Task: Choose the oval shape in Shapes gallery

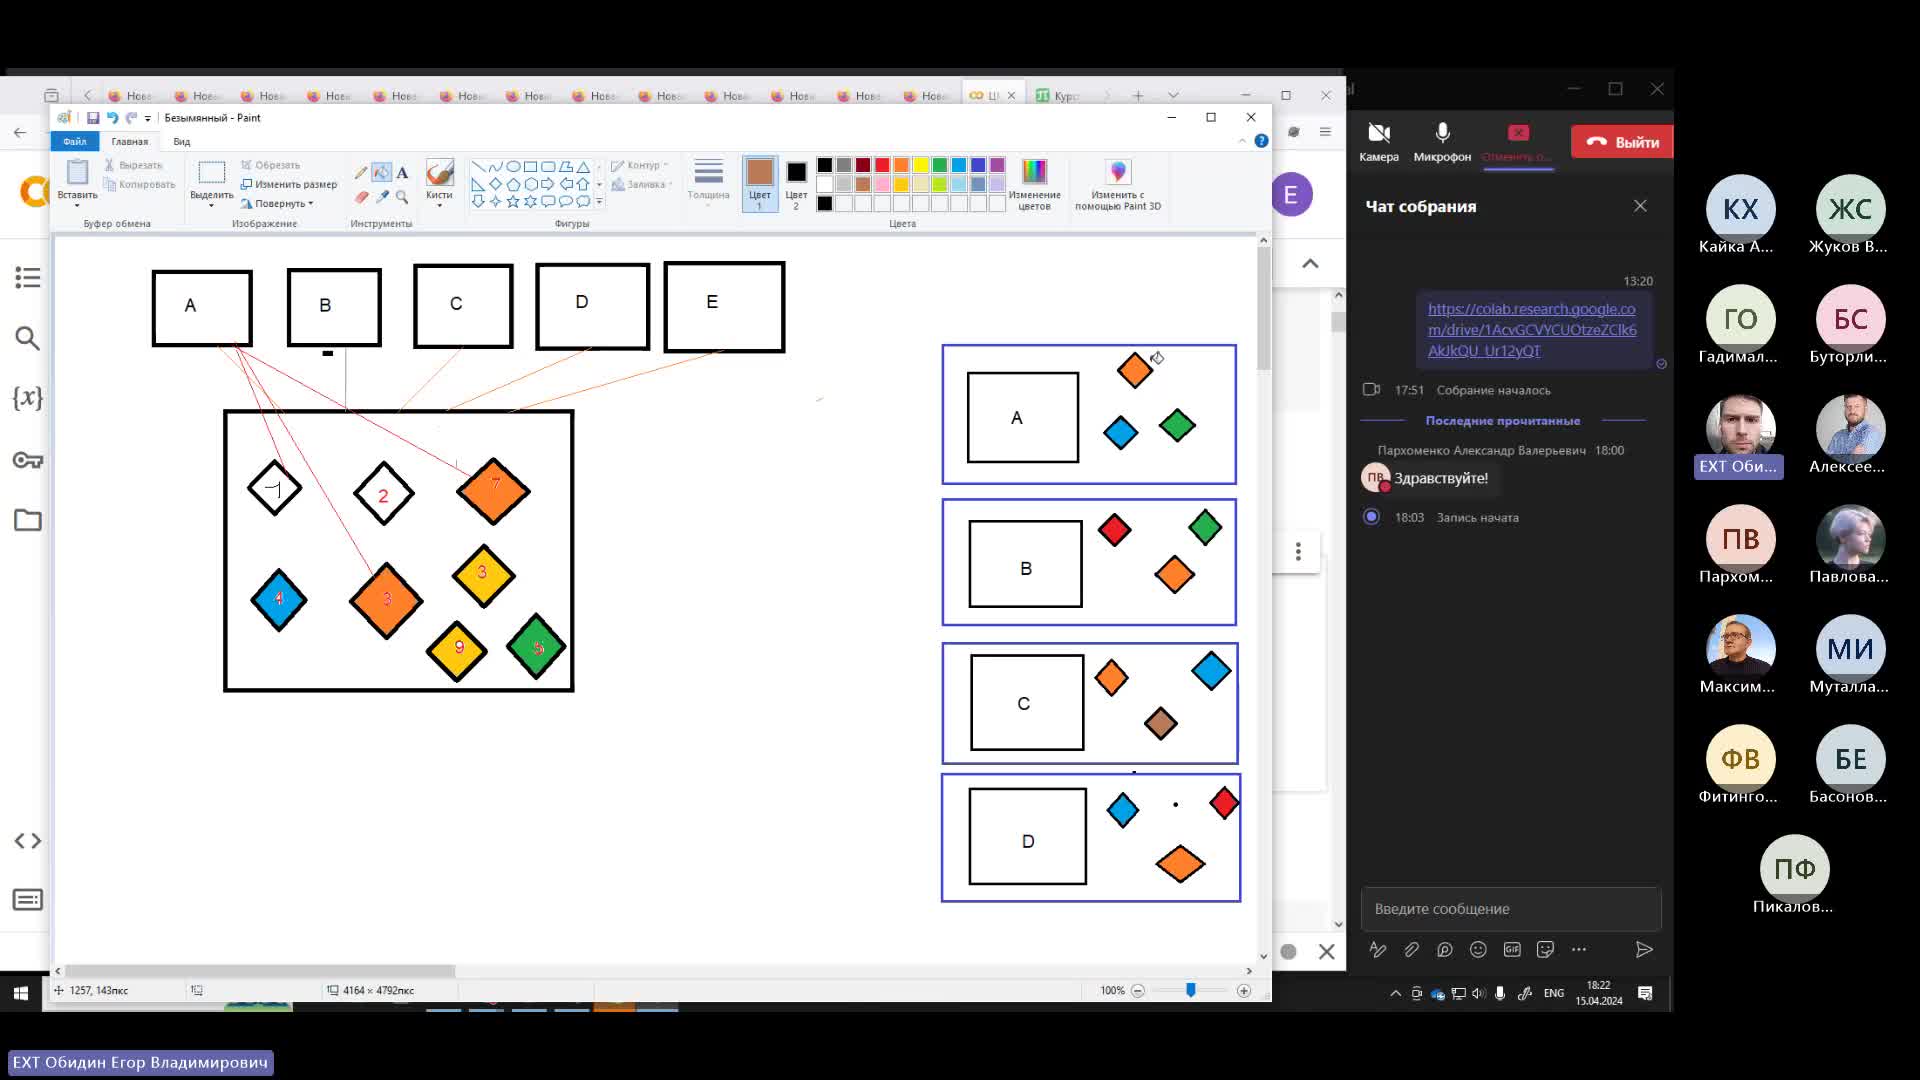Action: tap(513, 167)
